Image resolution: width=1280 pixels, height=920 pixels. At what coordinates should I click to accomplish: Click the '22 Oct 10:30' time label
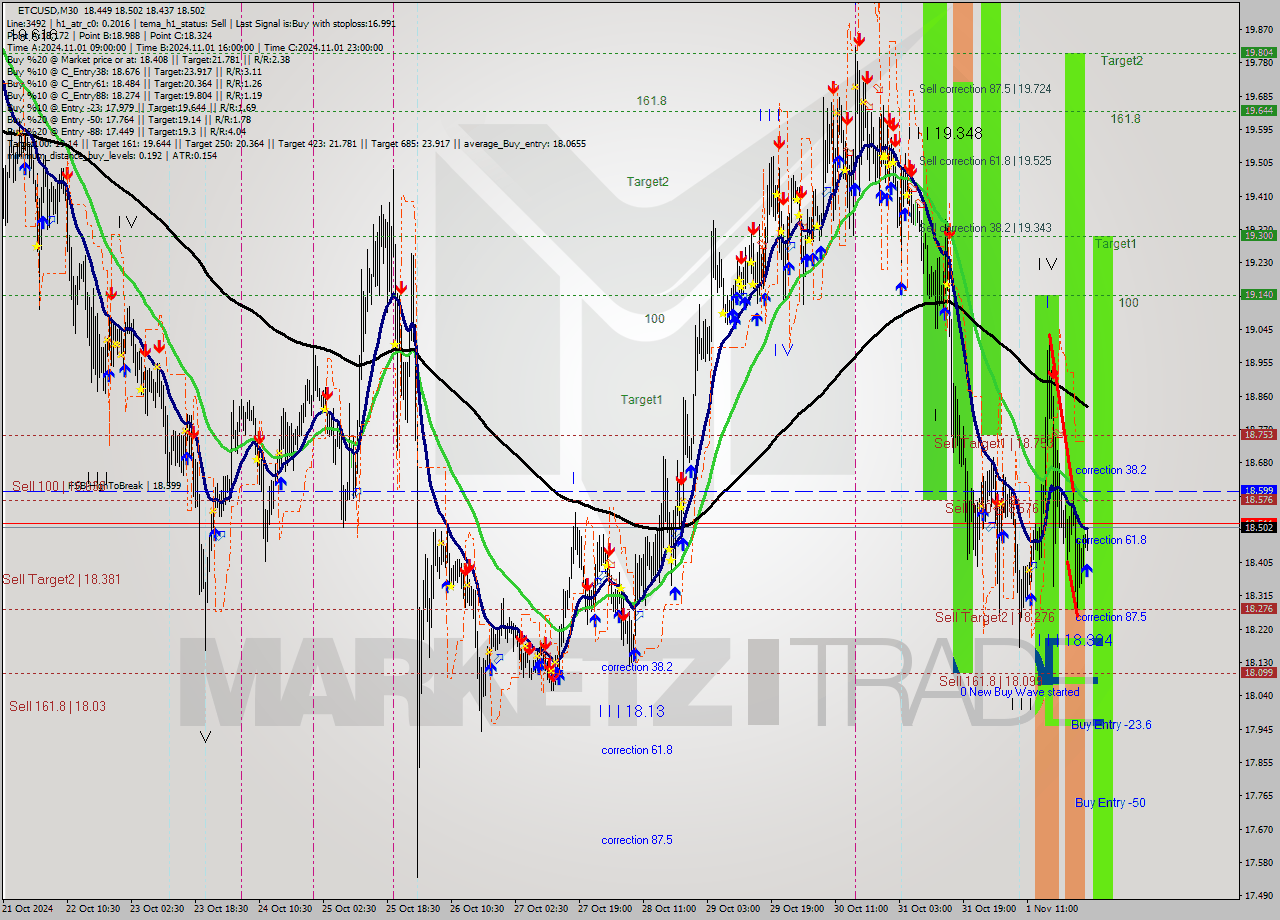(93, 909)
